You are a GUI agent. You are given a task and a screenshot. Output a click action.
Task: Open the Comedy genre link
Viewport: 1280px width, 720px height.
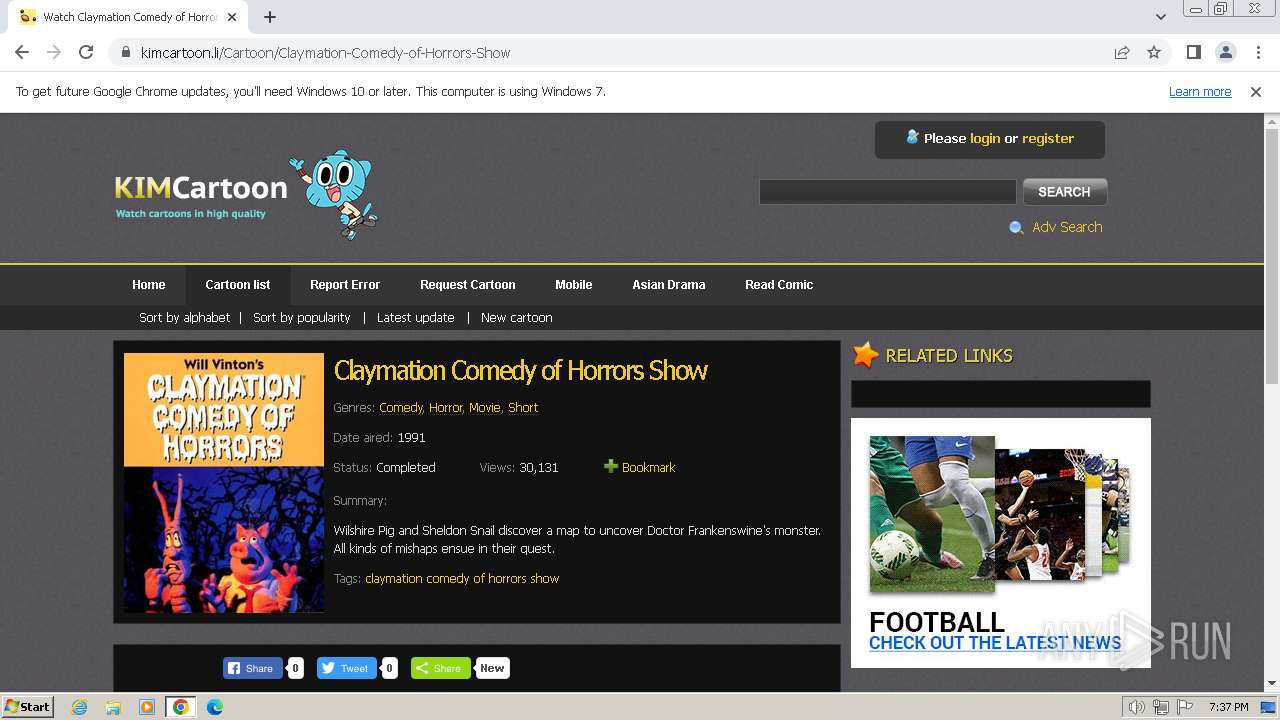[401, 407]
